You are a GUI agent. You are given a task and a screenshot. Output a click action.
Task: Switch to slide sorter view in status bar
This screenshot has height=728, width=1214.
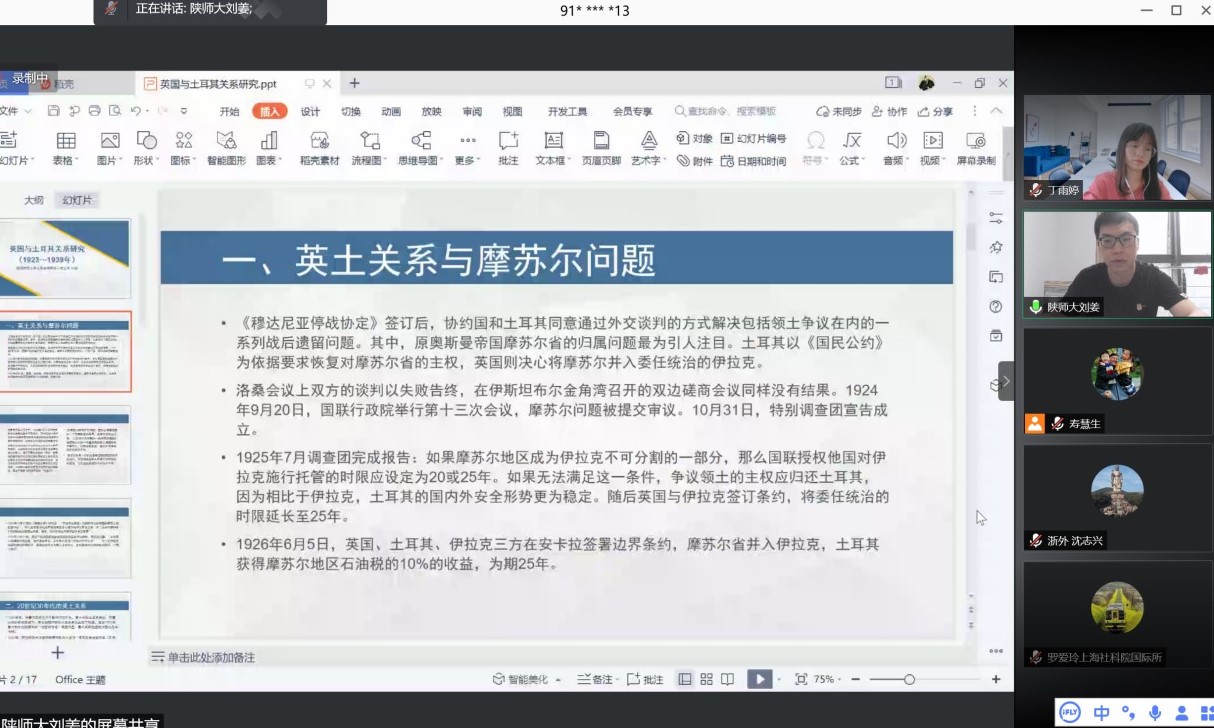[x=707, y=679]
